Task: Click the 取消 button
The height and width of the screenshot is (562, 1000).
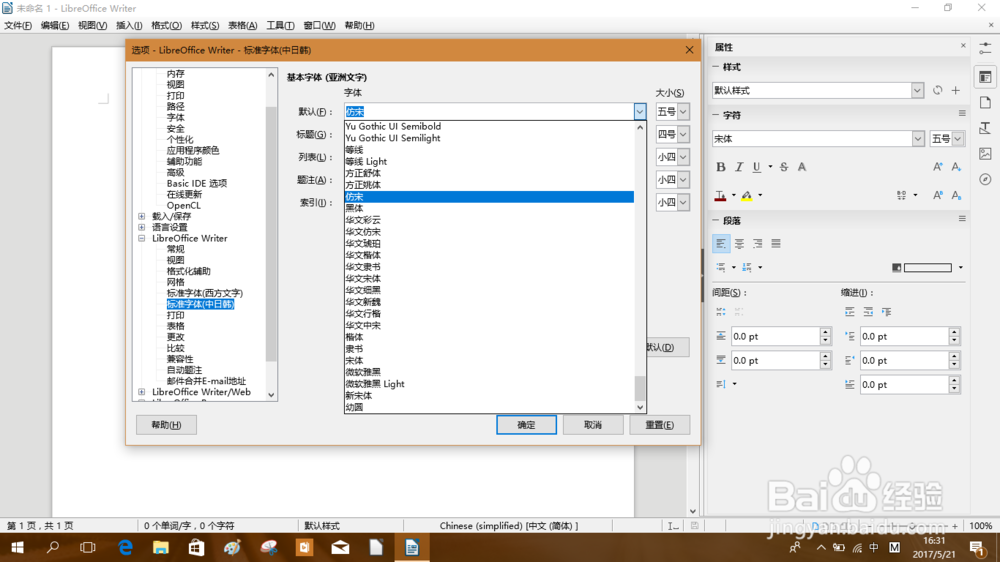Action: pyautogui.click(x=593, y=425)
